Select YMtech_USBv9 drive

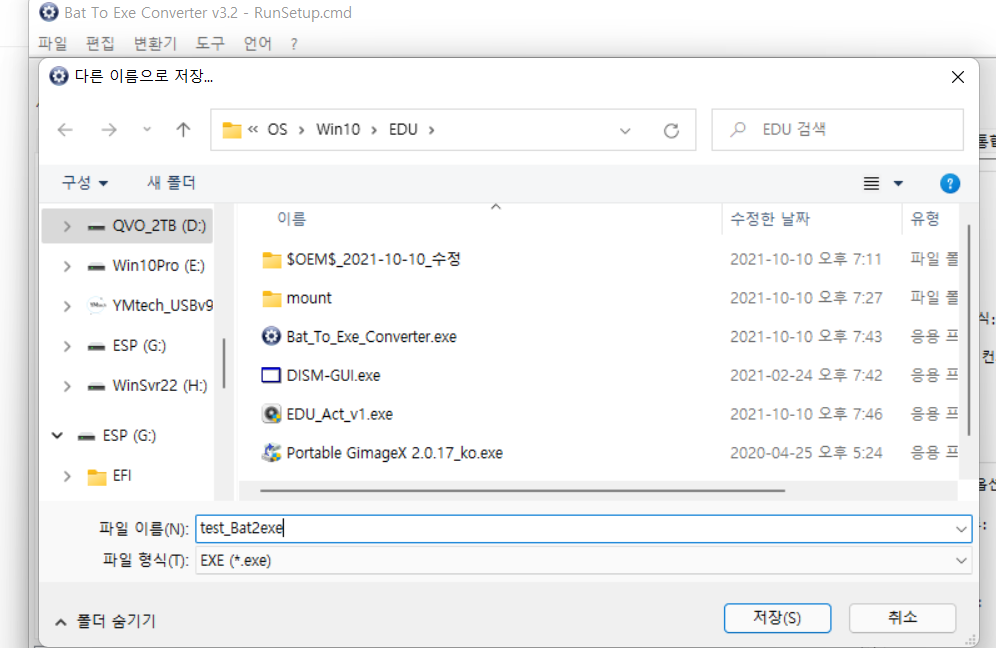pos(163,306)
